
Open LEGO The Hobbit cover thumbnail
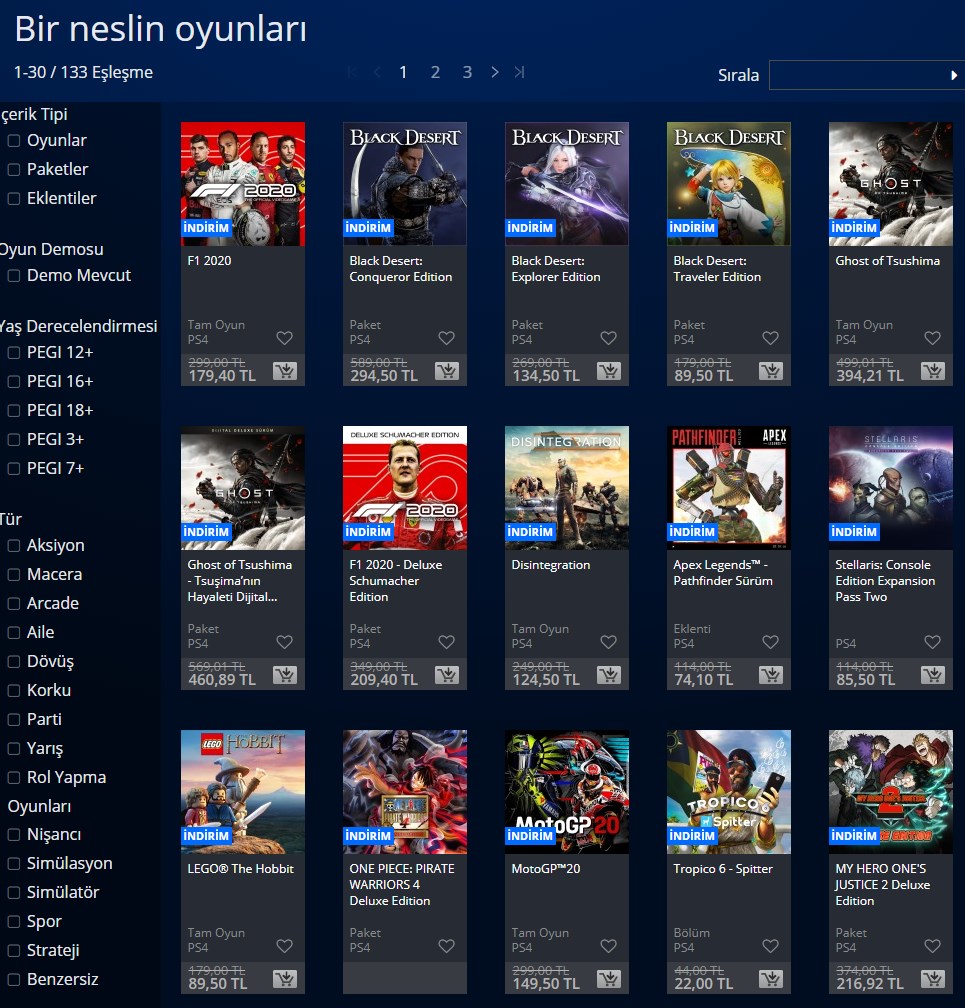tap(242, 792)
